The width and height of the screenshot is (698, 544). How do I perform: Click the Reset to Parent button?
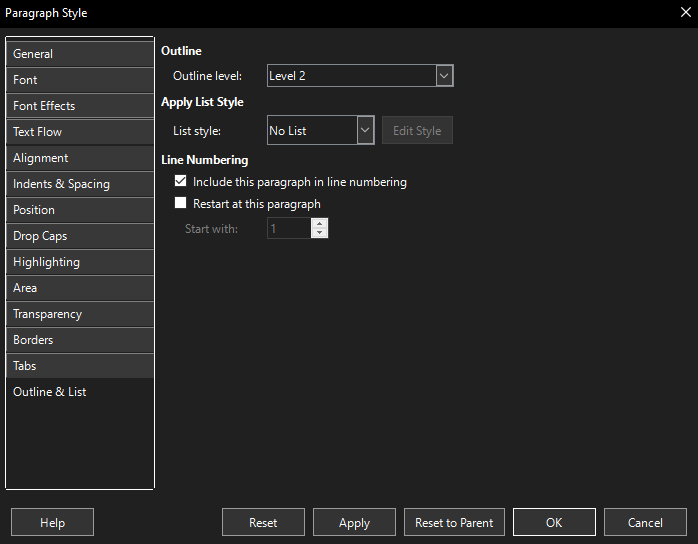pos(454,522)
